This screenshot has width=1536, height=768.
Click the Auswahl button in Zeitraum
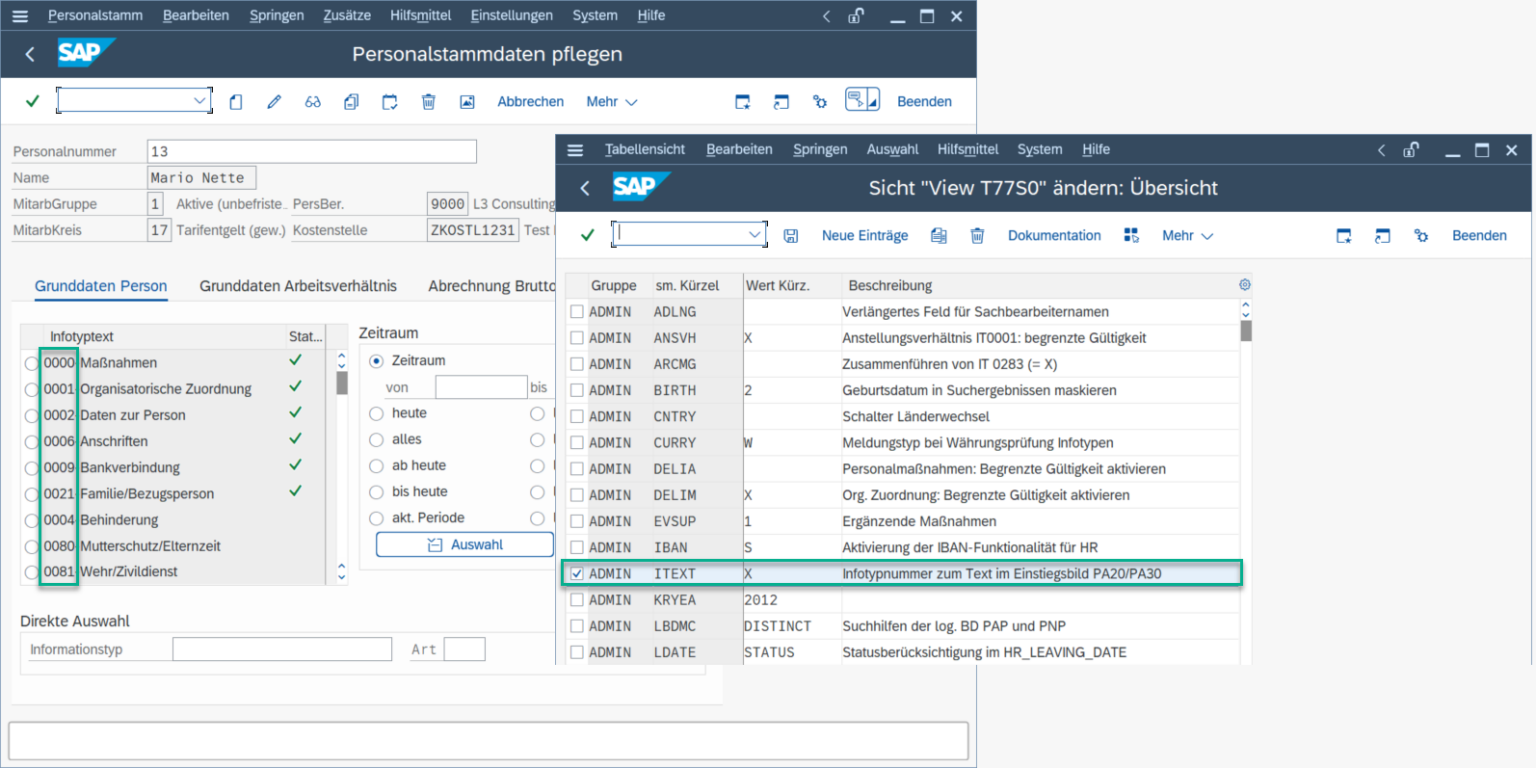(x=464, y=545)
